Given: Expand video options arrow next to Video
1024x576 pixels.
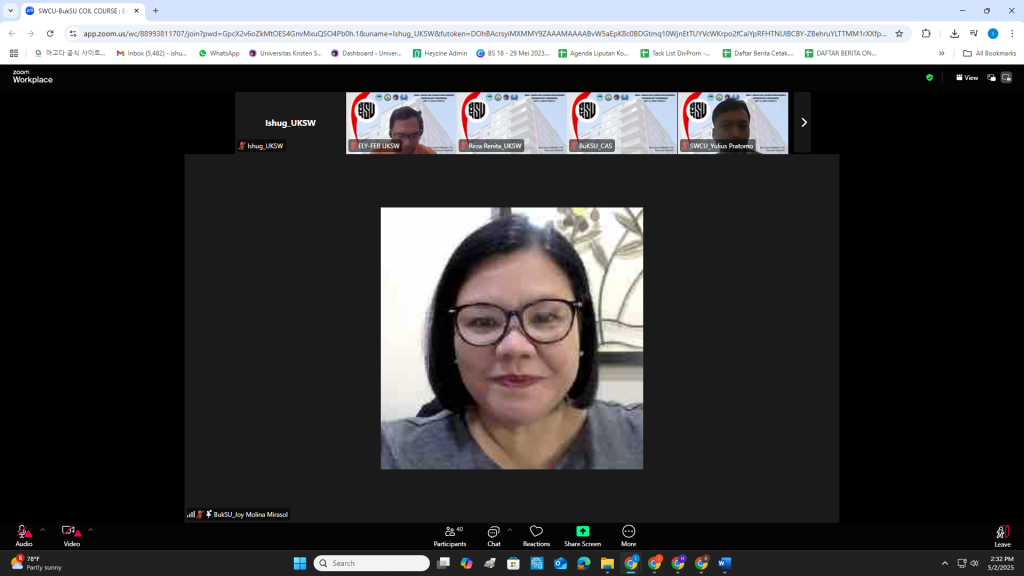Looking at the screenshot, I should pos(90,530).
